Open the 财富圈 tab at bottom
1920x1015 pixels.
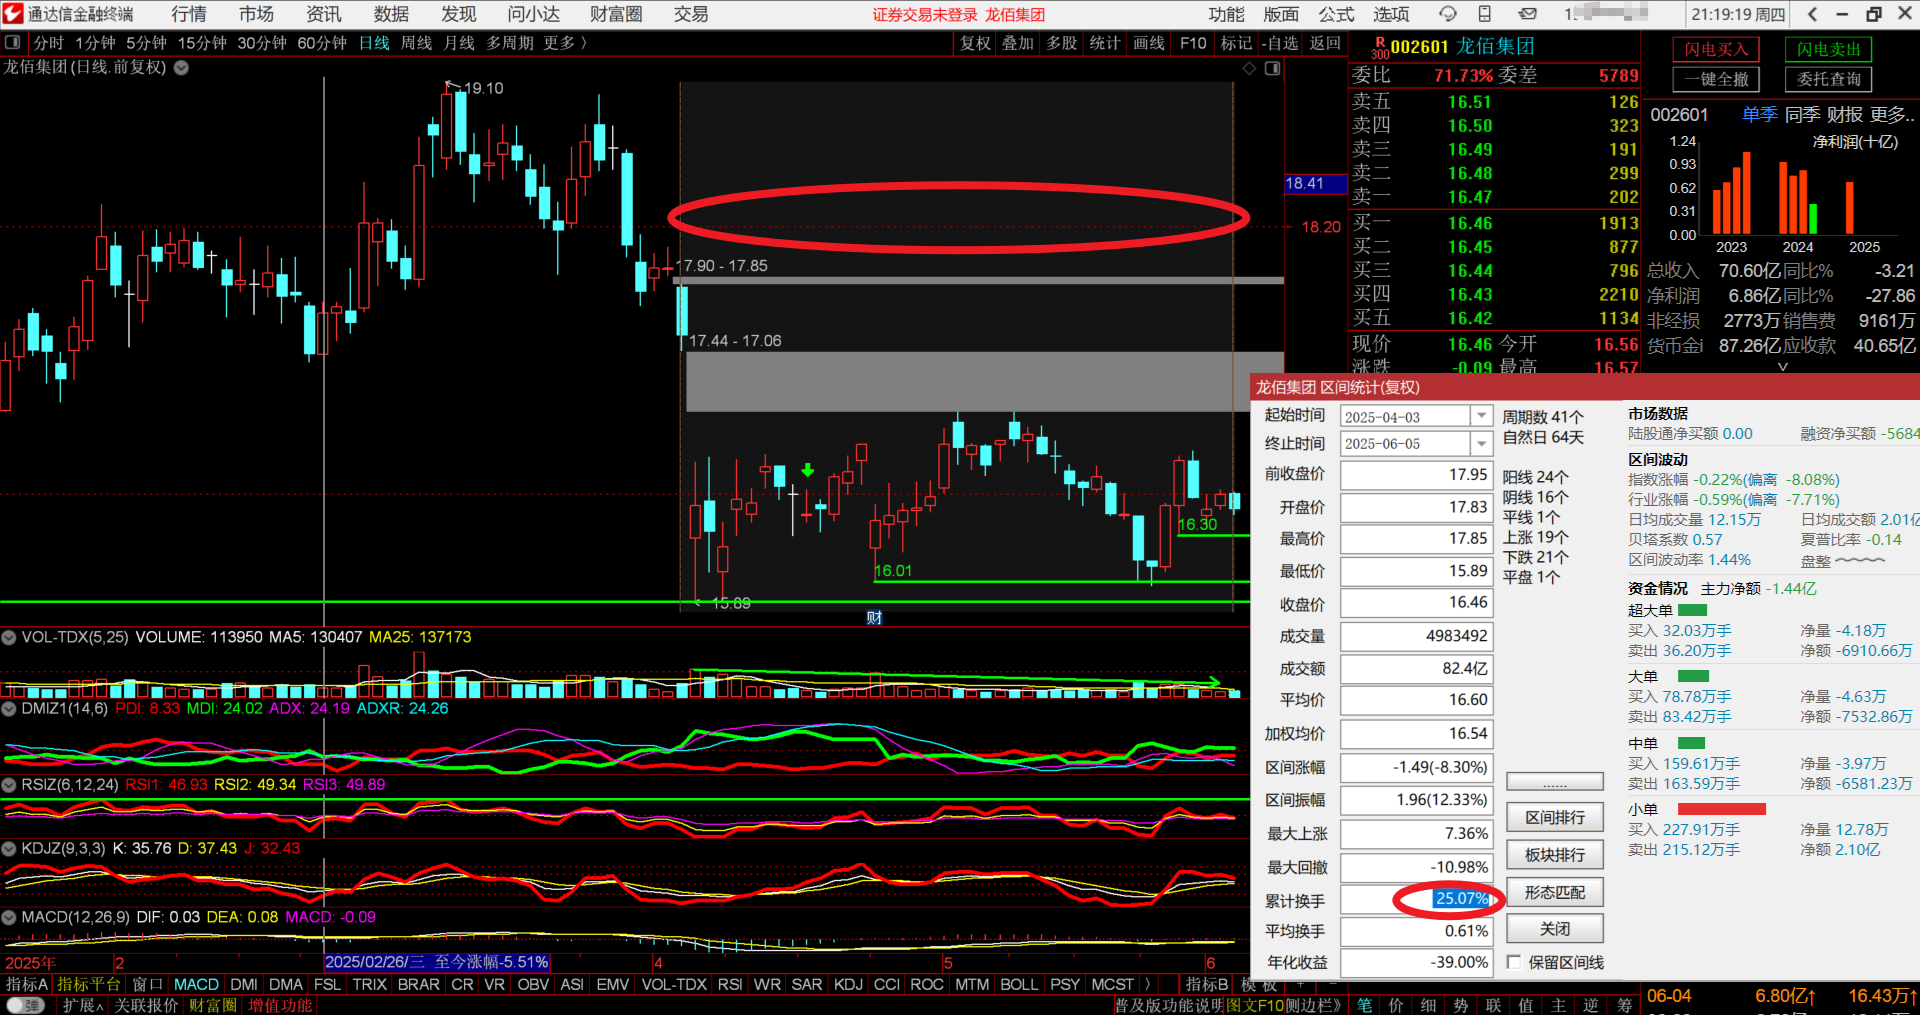click(x=212, y=1005)
